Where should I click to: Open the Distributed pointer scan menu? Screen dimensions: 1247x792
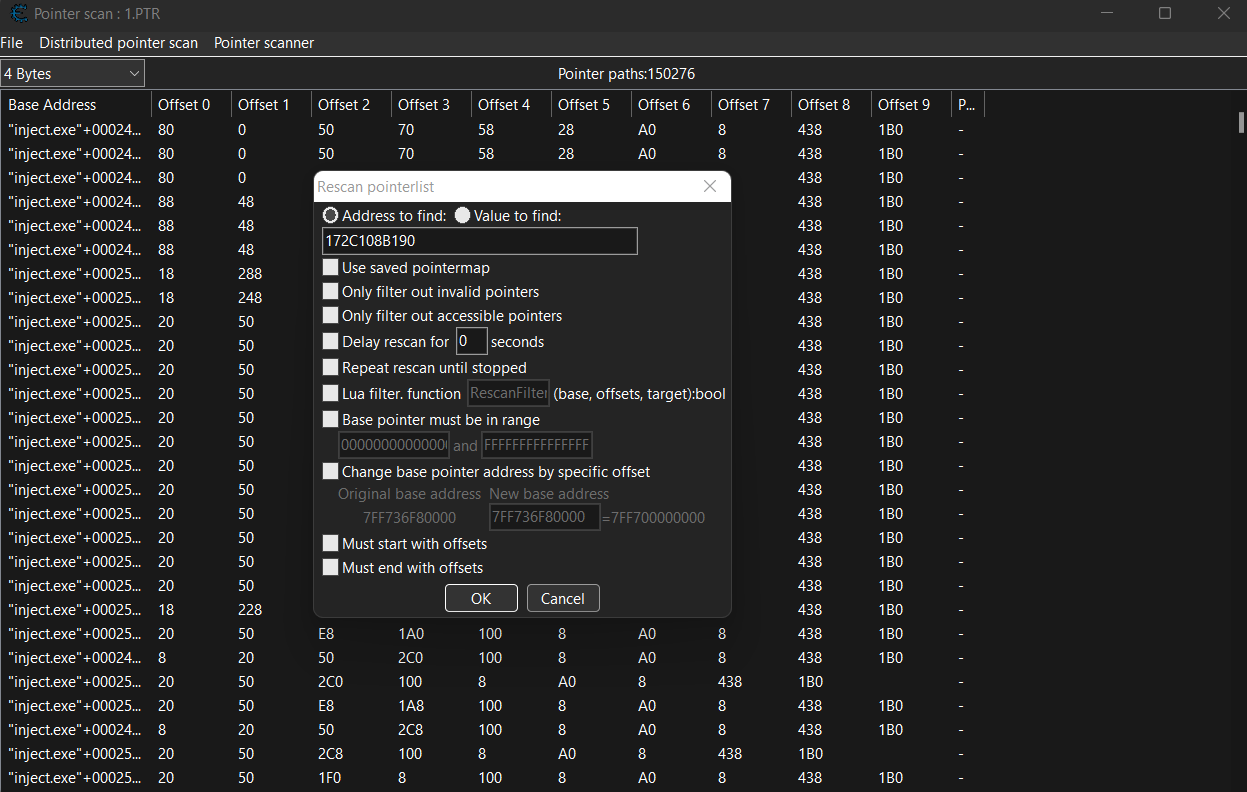[x=118, y=43]
